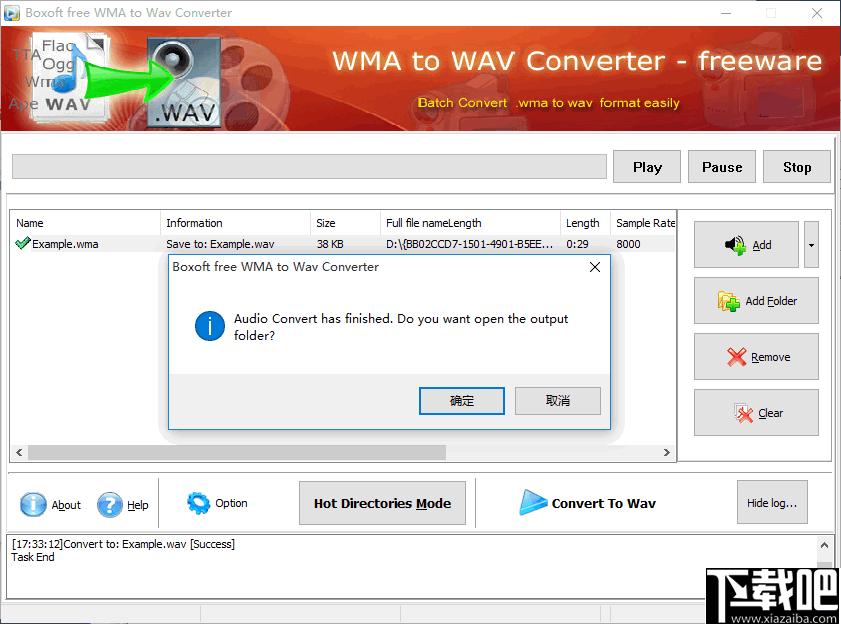
Task: Click the log panel scroll up arrow
Action: pyautogui.click(x=824, y=545)
